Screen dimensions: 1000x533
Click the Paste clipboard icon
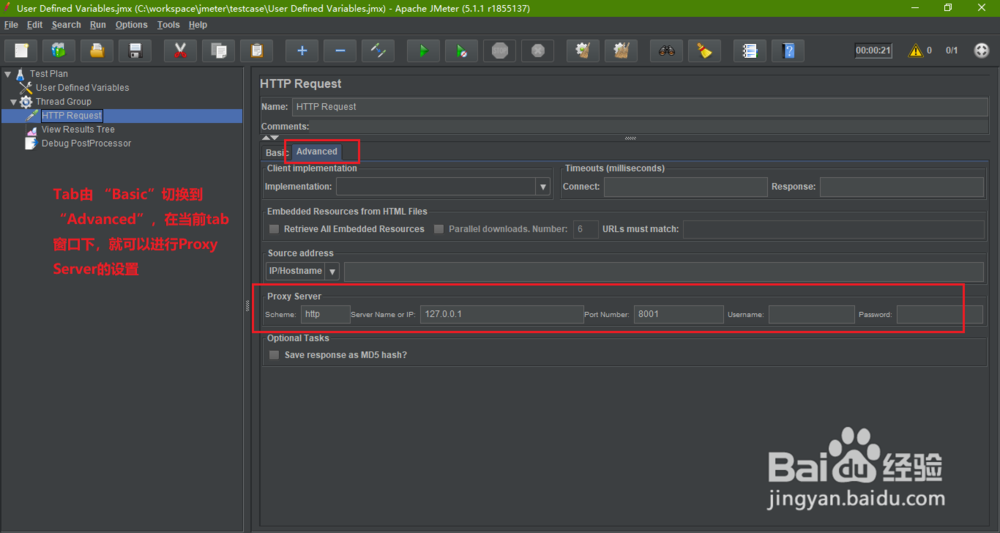pos(257,51)
